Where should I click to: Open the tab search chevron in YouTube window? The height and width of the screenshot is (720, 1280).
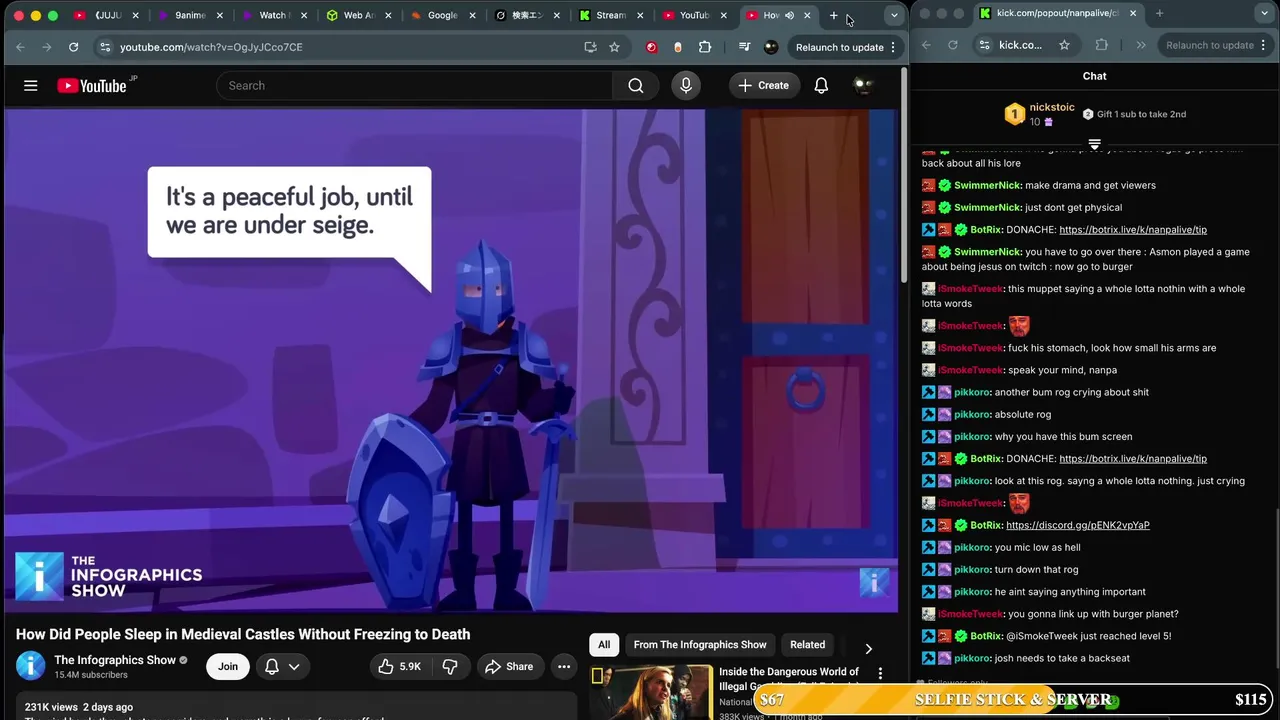point(894,15)
